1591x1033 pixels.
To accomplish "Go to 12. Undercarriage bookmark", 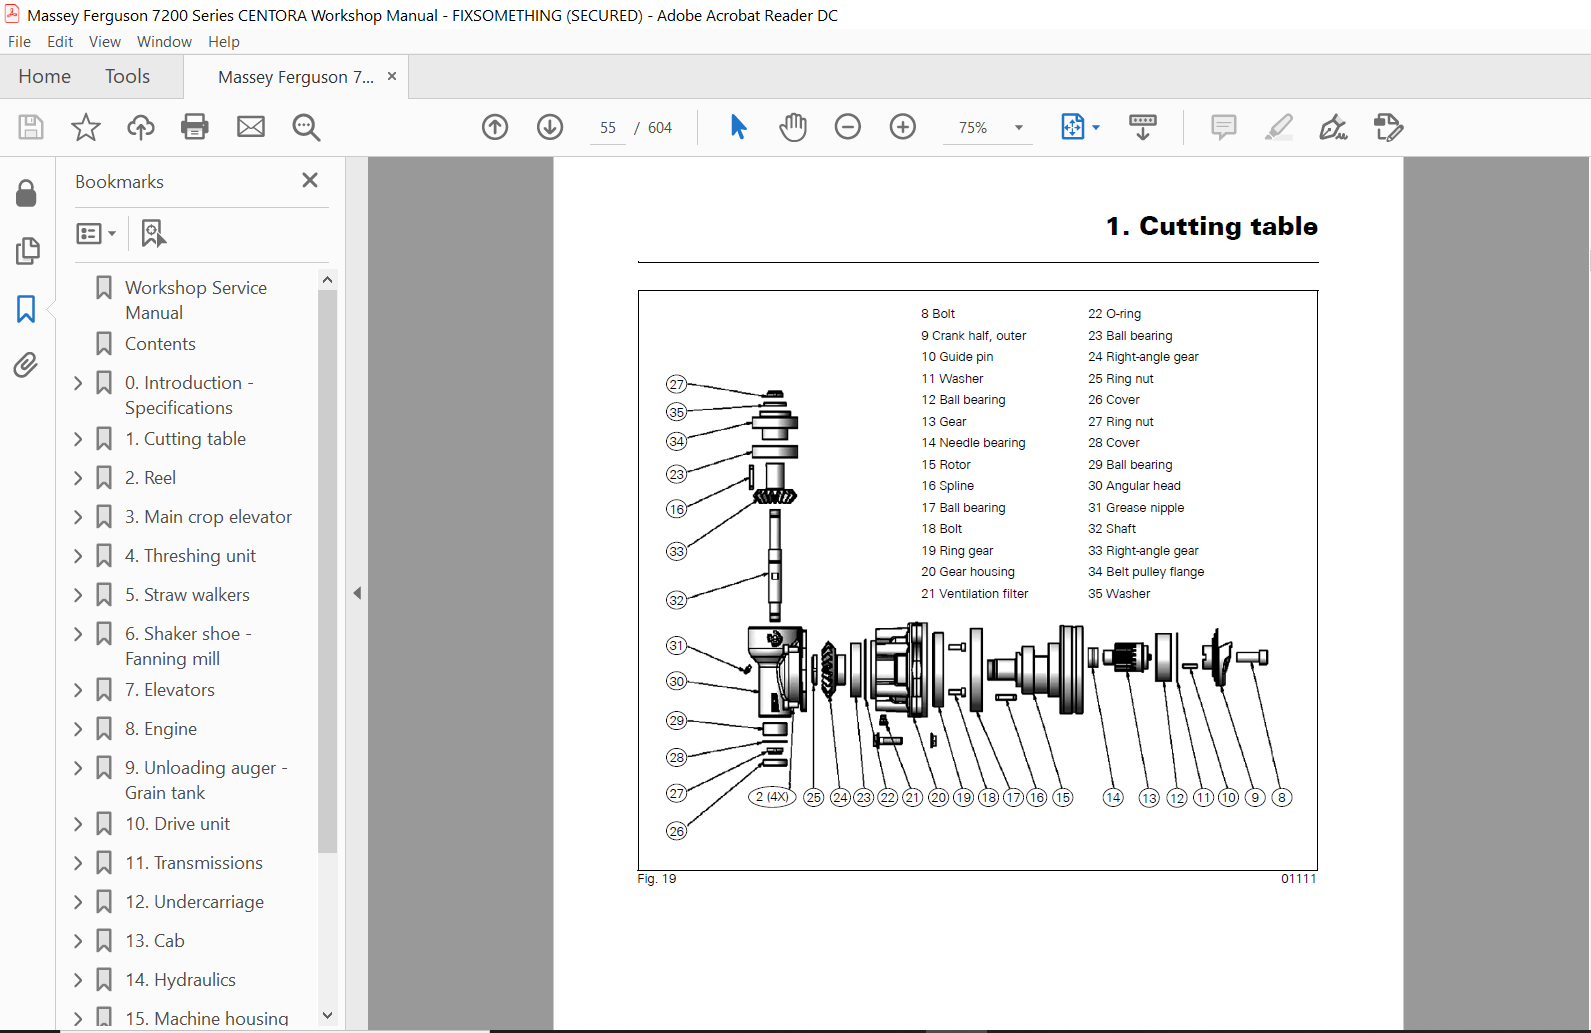I will 194,902.
